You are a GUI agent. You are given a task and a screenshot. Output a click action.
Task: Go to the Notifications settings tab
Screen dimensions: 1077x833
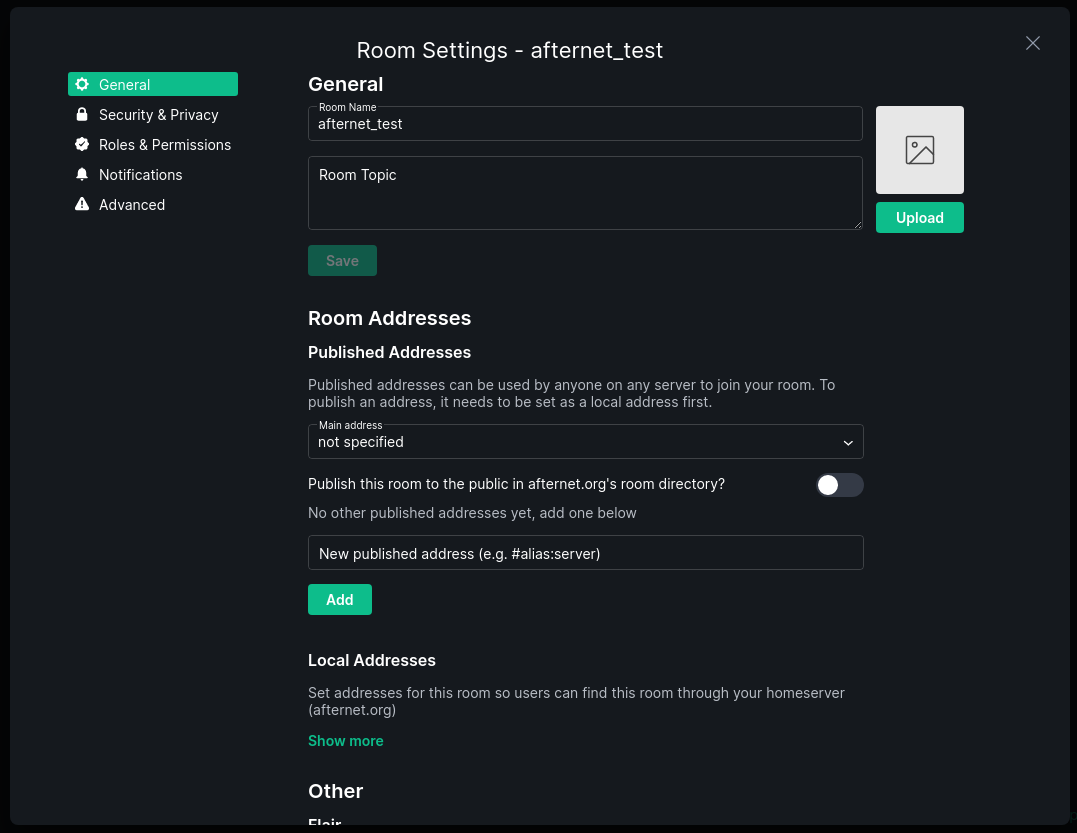tap(140, 175)
